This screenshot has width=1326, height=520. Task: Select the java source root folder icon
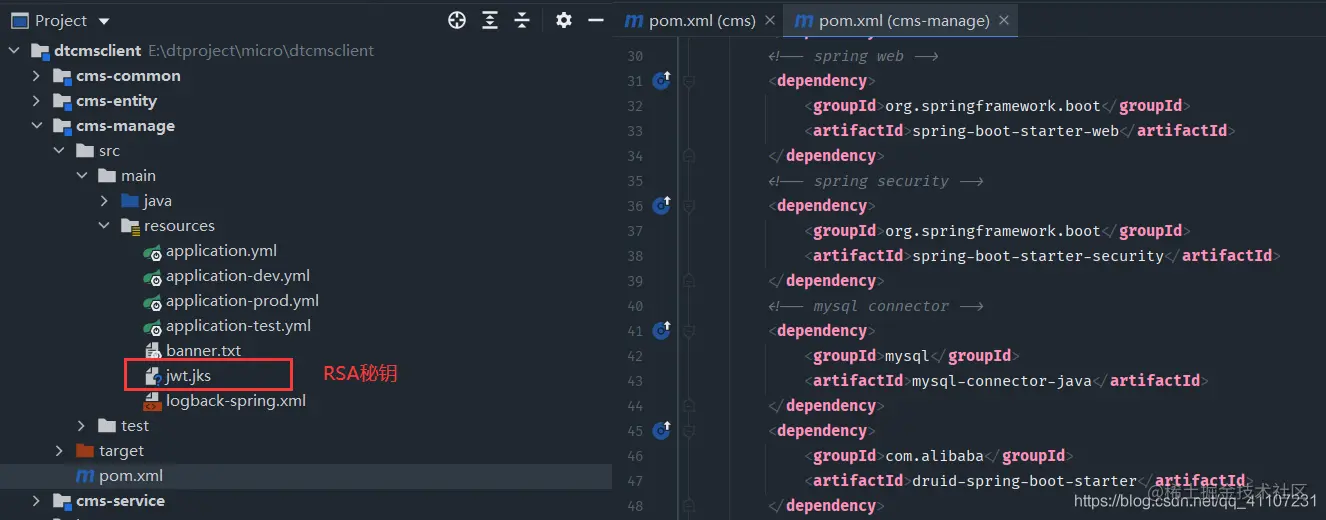129,200
